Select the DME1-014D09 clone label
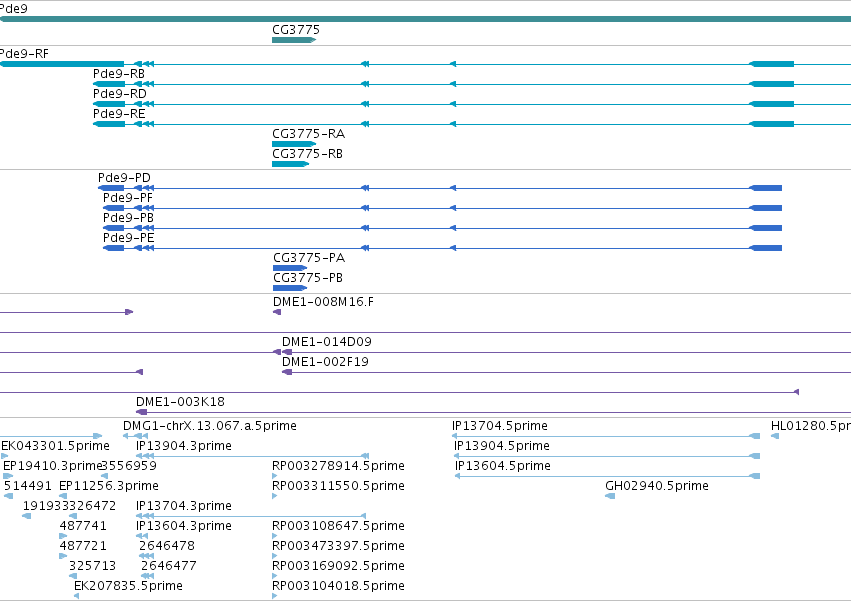 [327, 341]
